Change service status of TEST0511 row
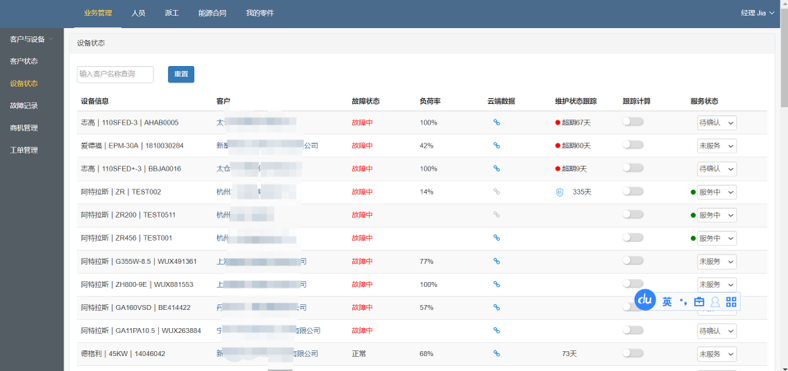Screen dimensions: 788x371 [717, 215]
